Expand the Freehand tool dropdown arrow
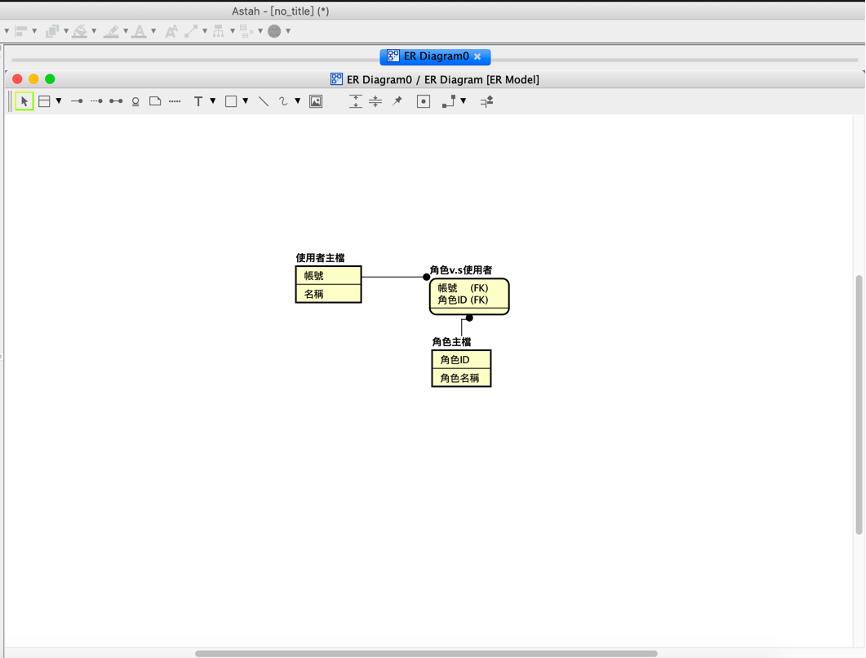 click(x=297, y=101)
